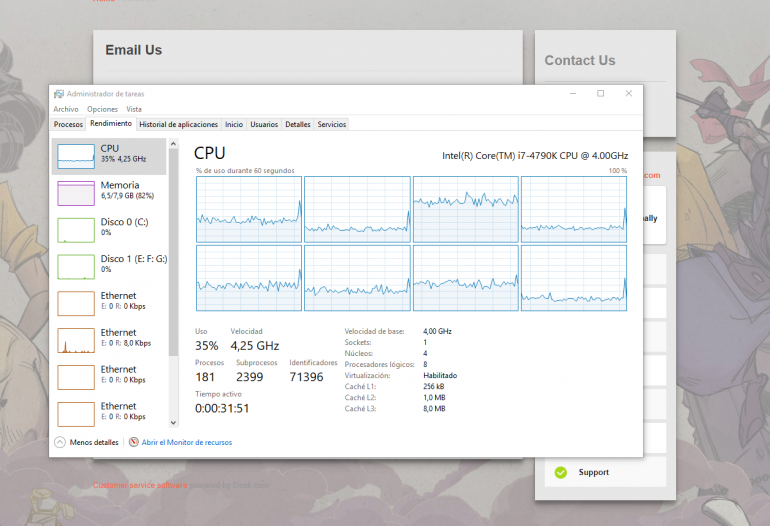Open the Inicio tab
Viewport: 770px width, 526px height.
[x=234, y=124]
